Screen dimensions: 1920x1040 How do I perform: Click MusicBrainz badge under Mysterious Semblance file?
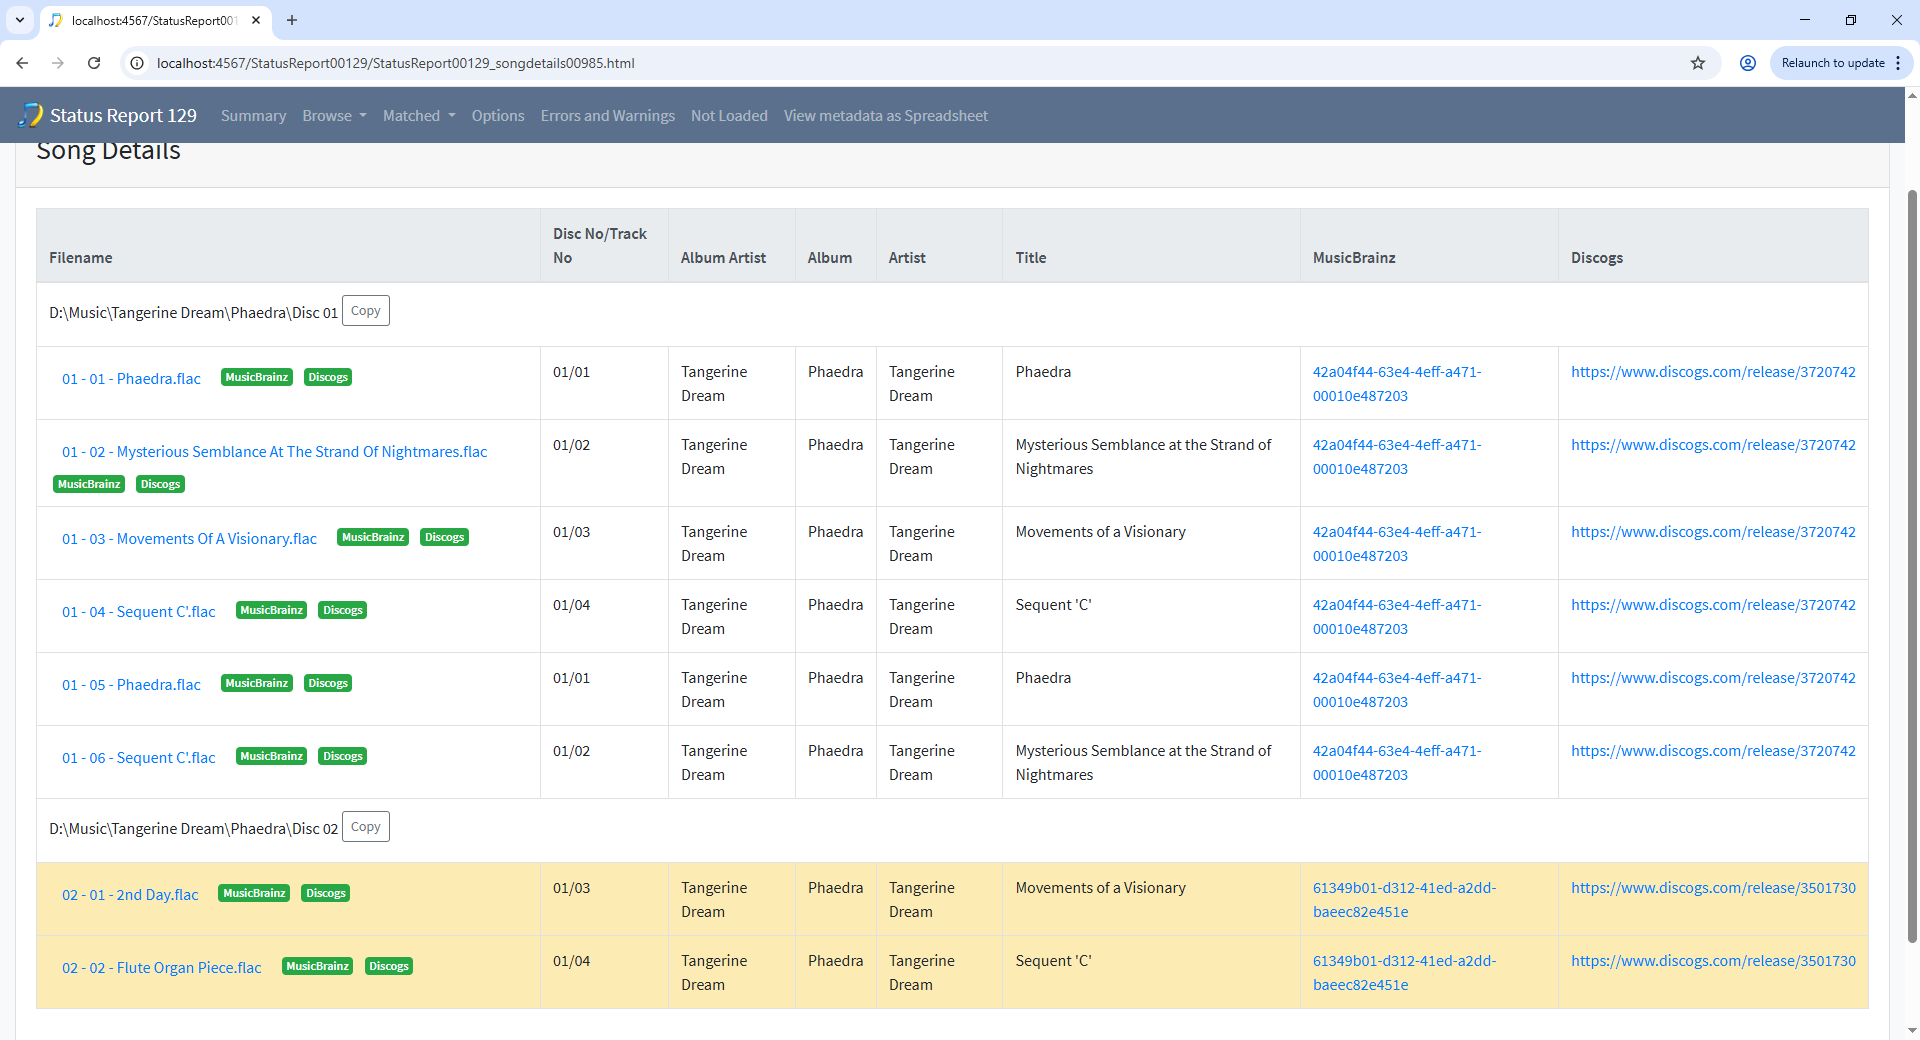coord(89,484)
